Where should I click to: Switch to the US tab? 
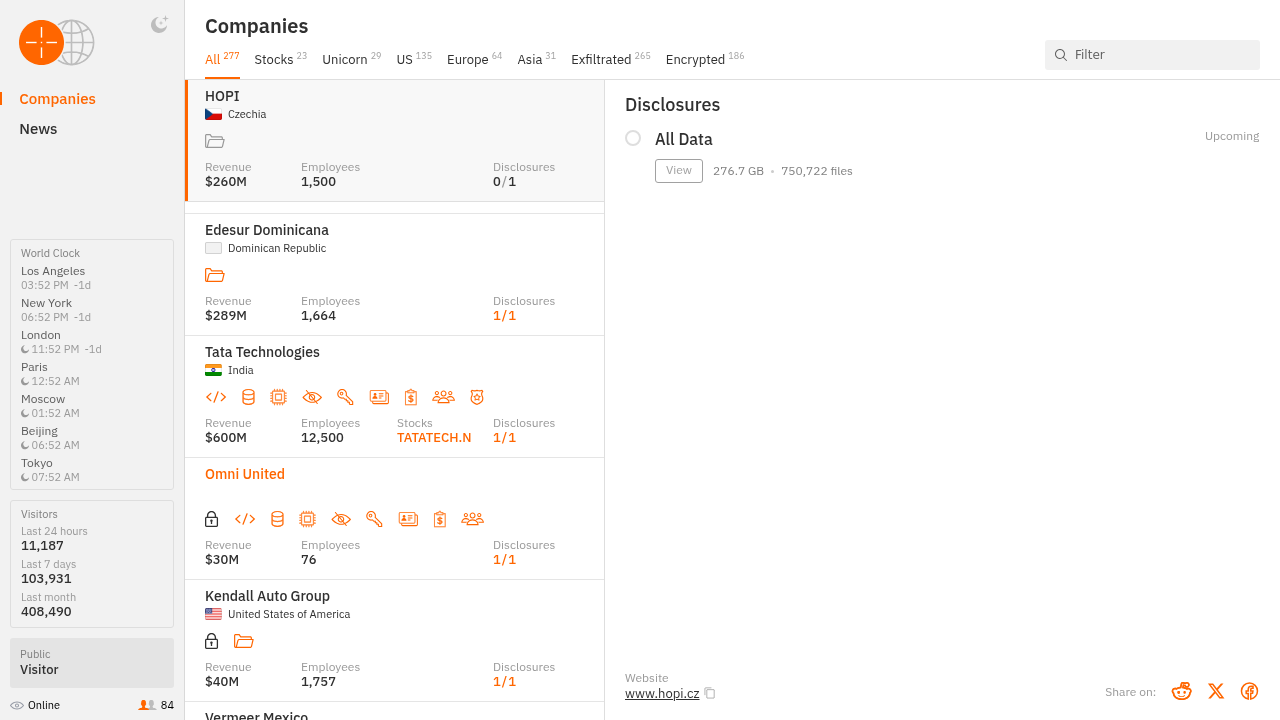pos(414,59)
